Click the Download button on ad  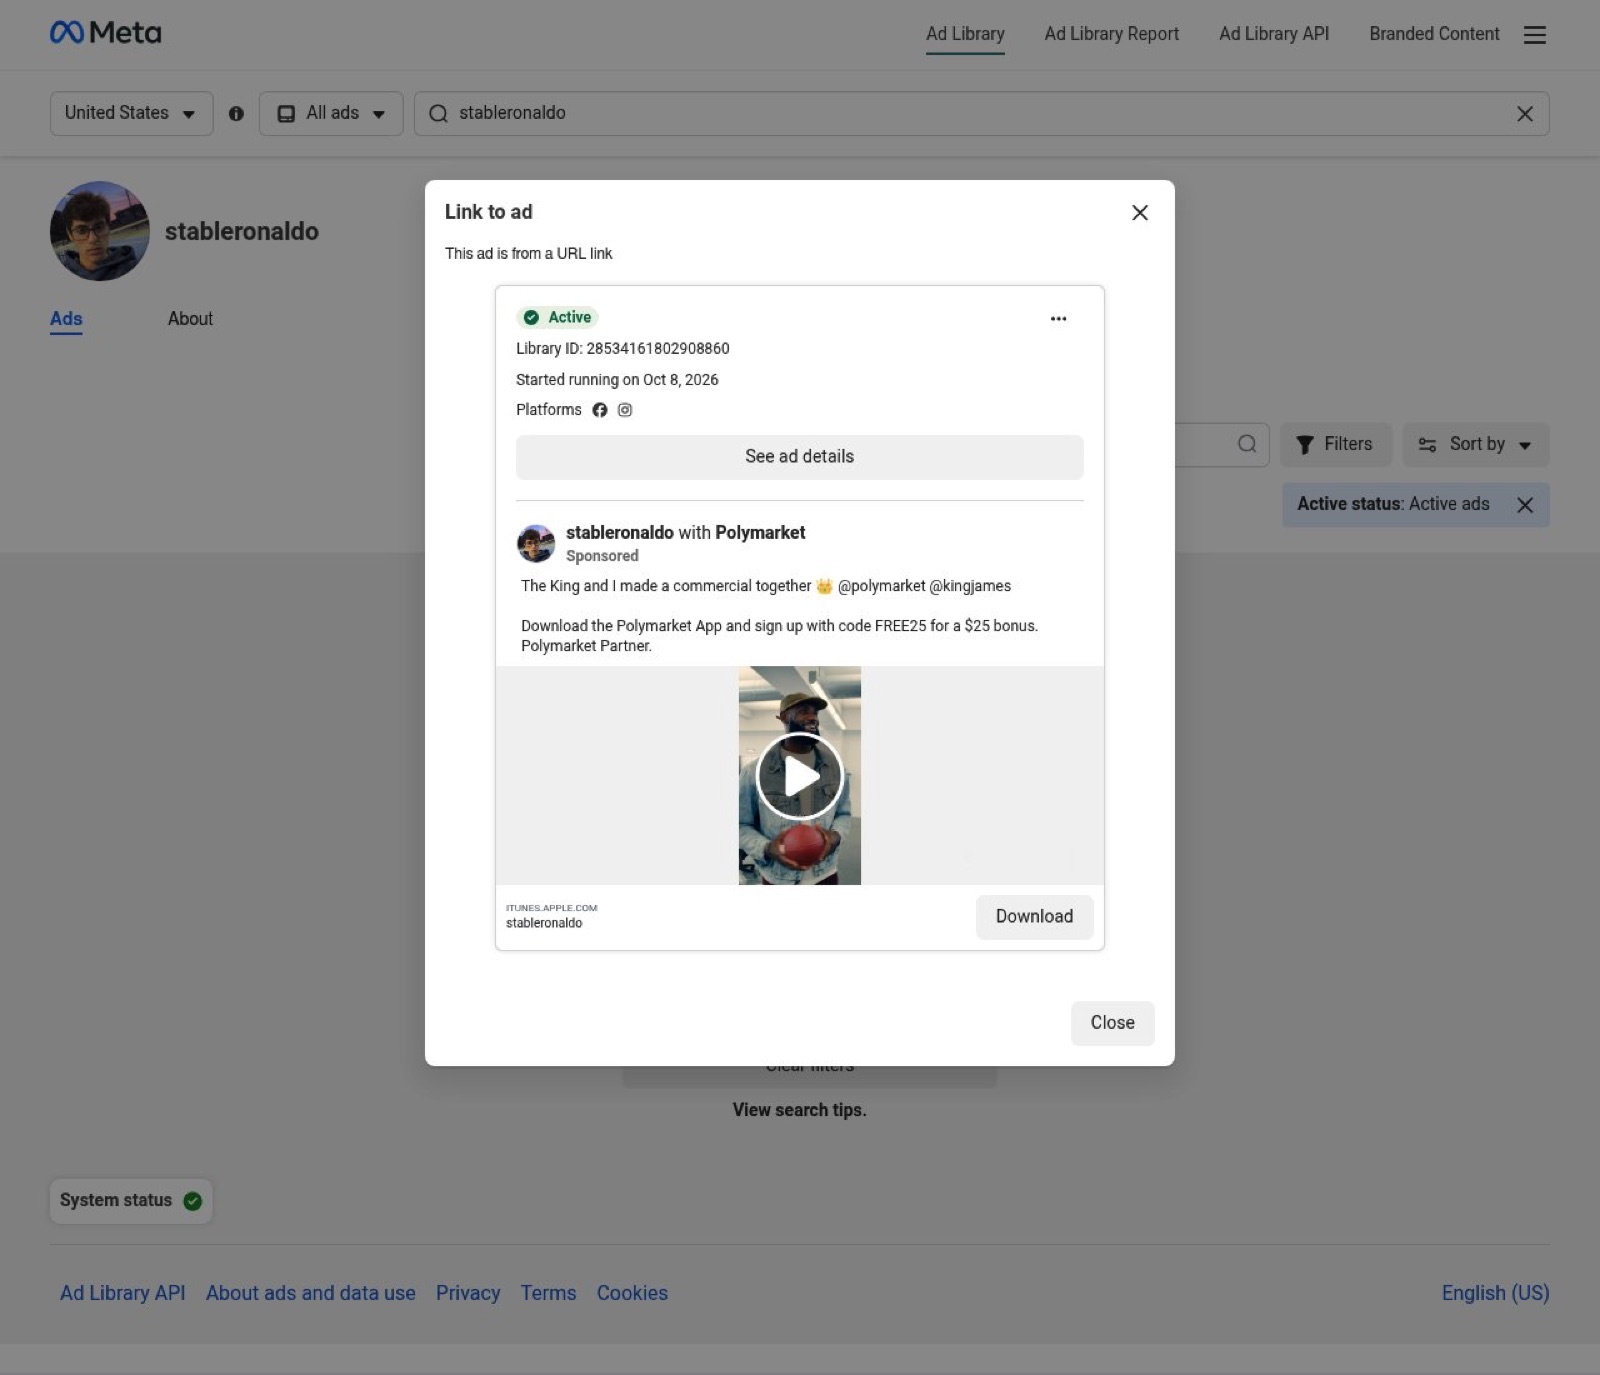1034,917
